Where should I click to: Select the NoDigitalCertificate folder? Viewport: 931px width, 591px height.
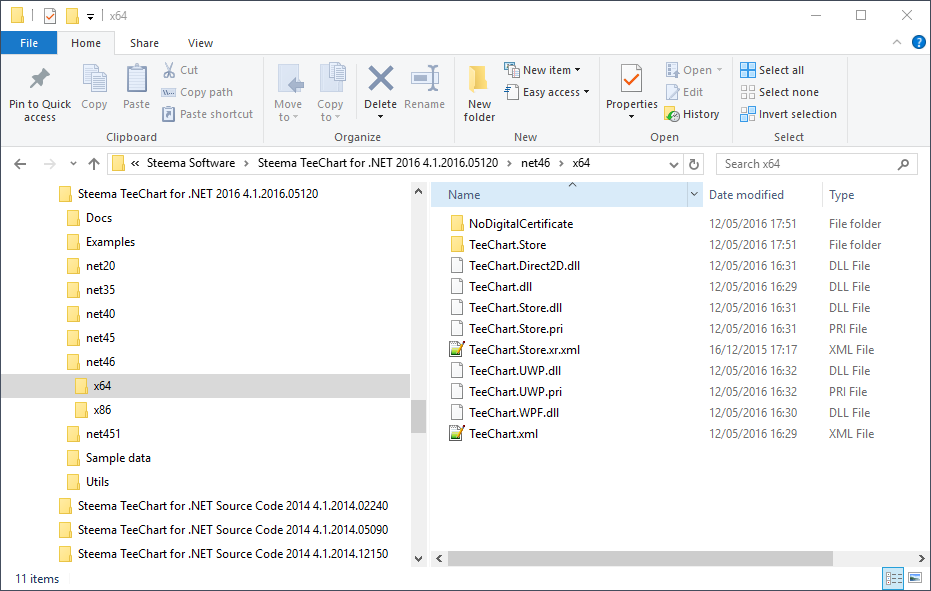(521, 224)
